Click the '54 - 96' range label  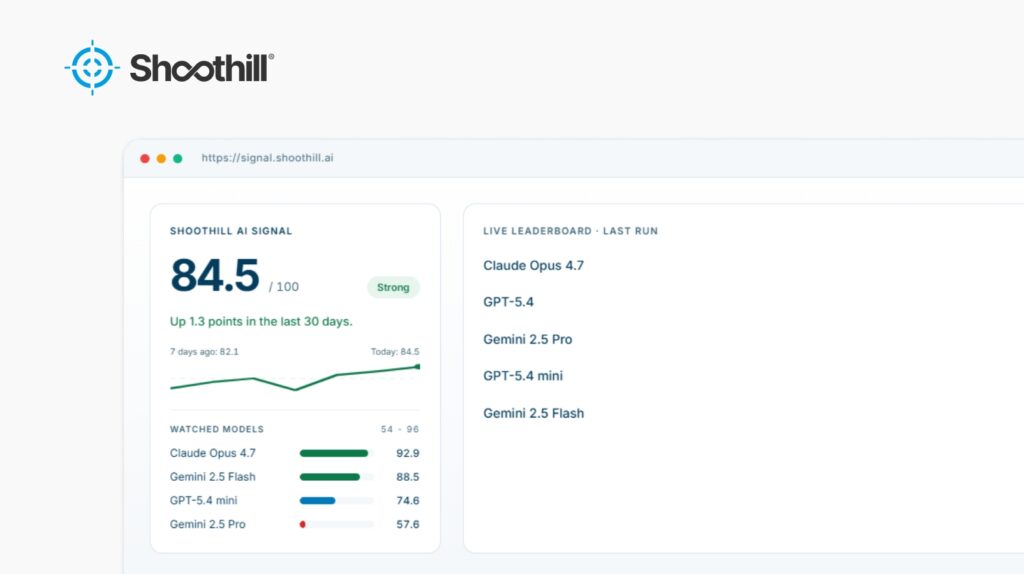tap(400, 429)
